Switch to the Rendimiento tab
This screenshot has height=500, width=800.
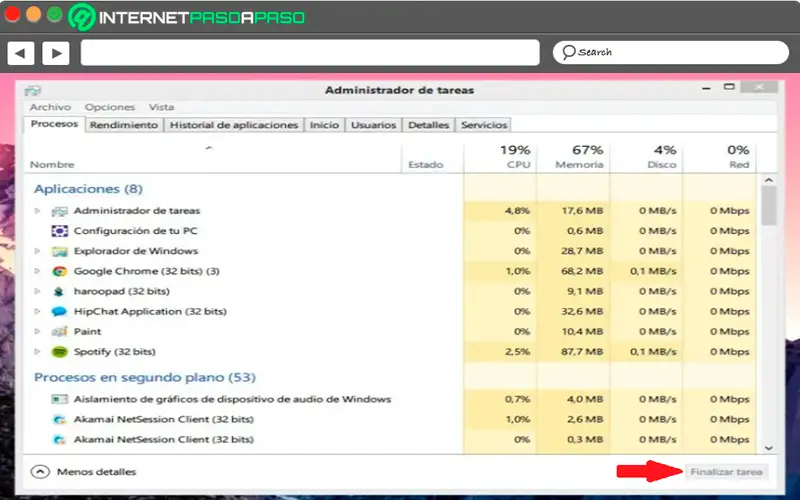pyautogui.click(x=124, y=125)
